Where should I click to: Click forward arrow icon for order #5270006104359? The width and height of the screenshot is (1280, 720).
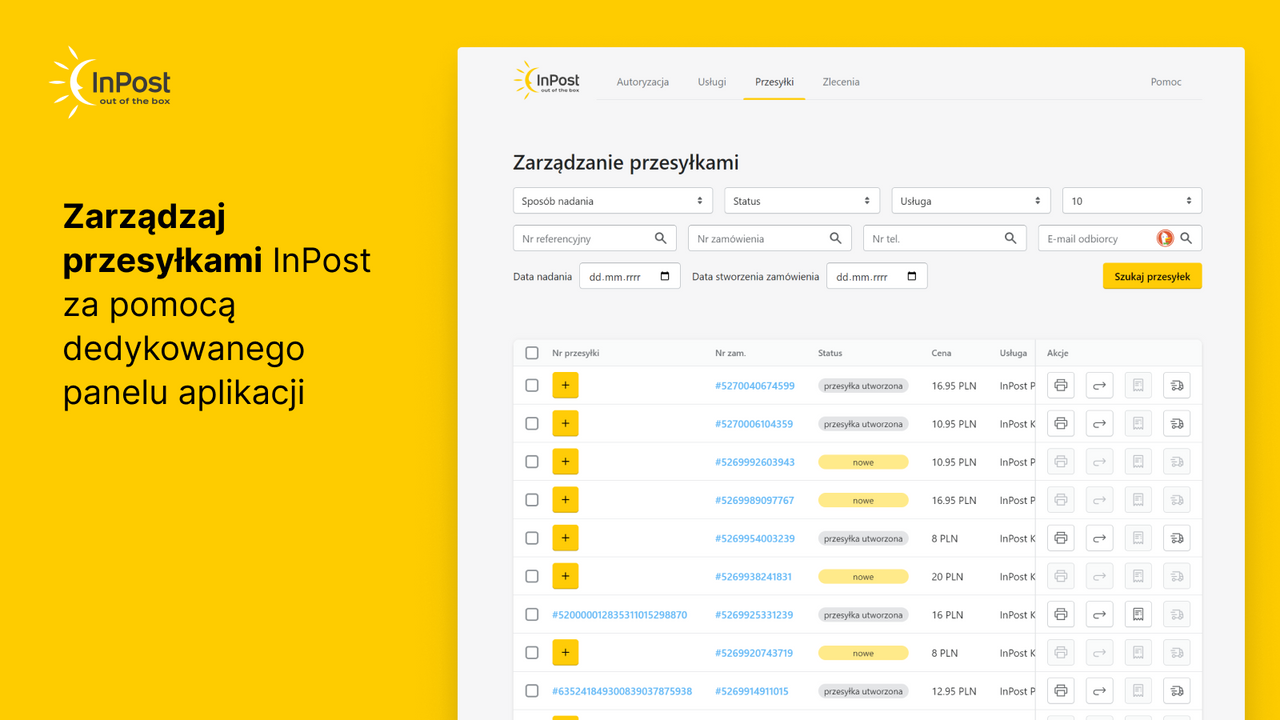(x=1100, y=423)
